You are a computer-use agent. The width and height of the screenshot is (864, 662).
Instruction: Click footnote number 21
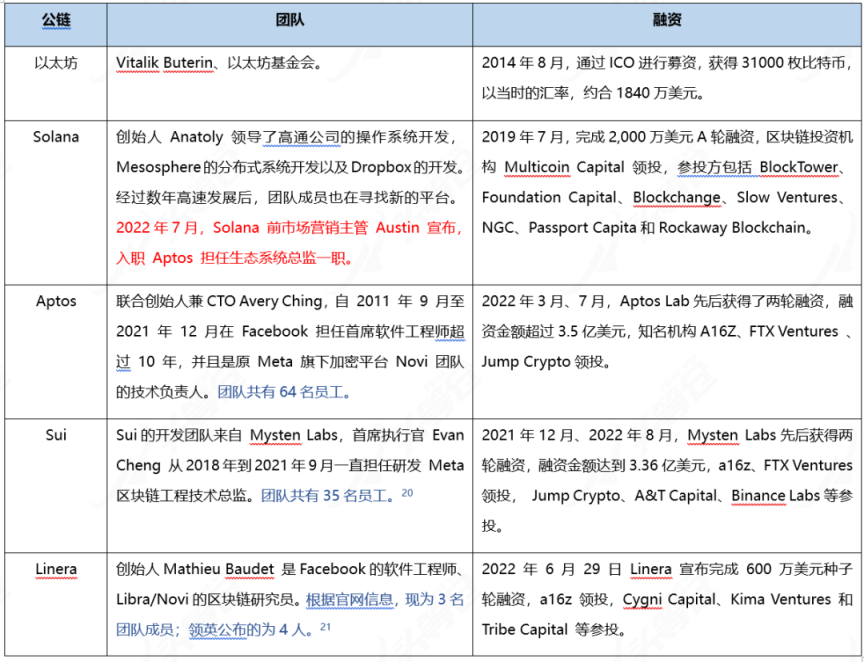tap(326, 626)
